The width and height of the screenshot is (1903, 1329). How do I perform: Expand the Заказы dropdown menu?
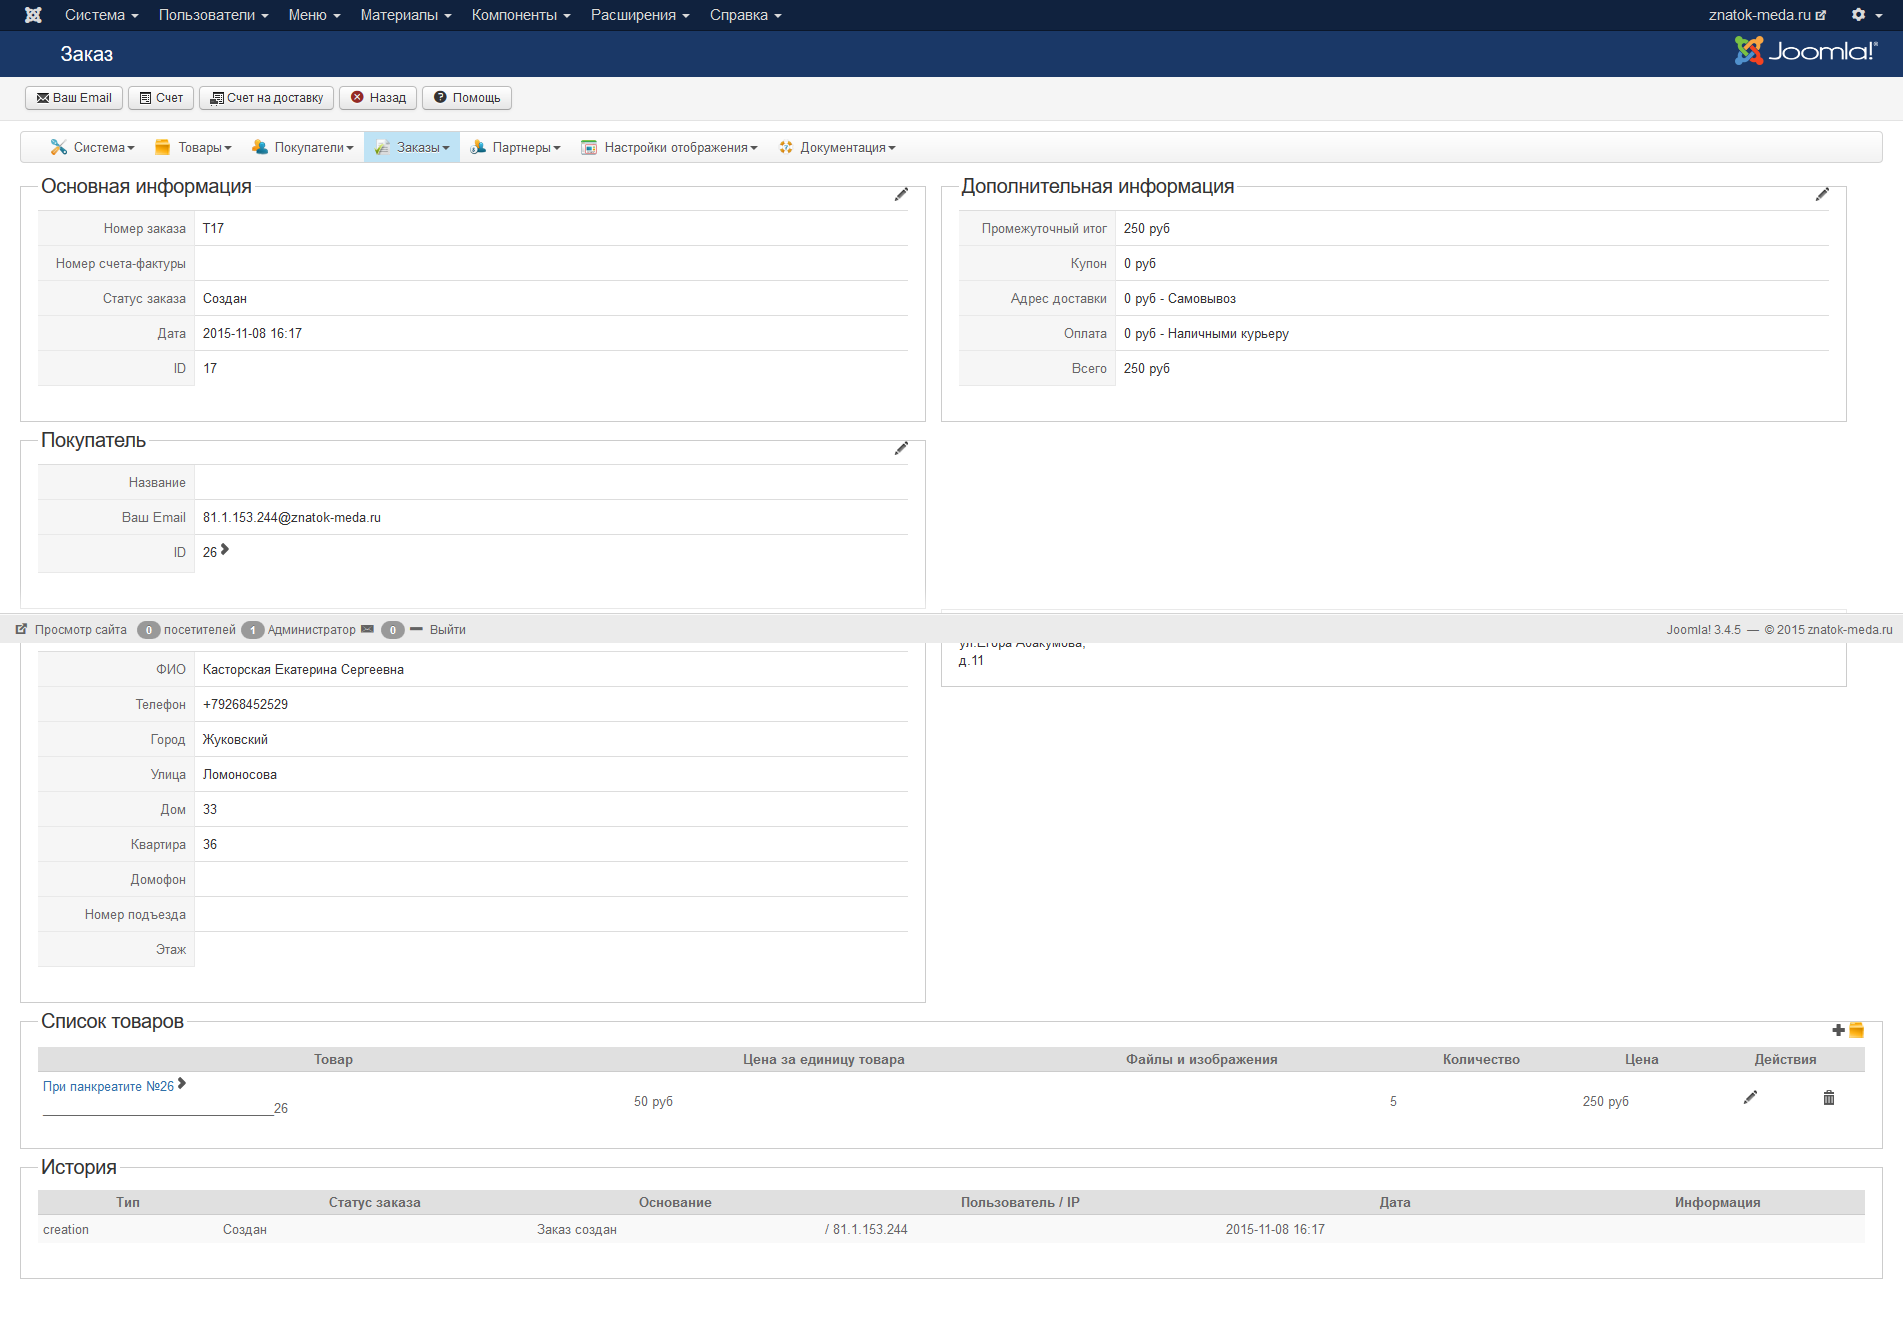tap(412, 147)
